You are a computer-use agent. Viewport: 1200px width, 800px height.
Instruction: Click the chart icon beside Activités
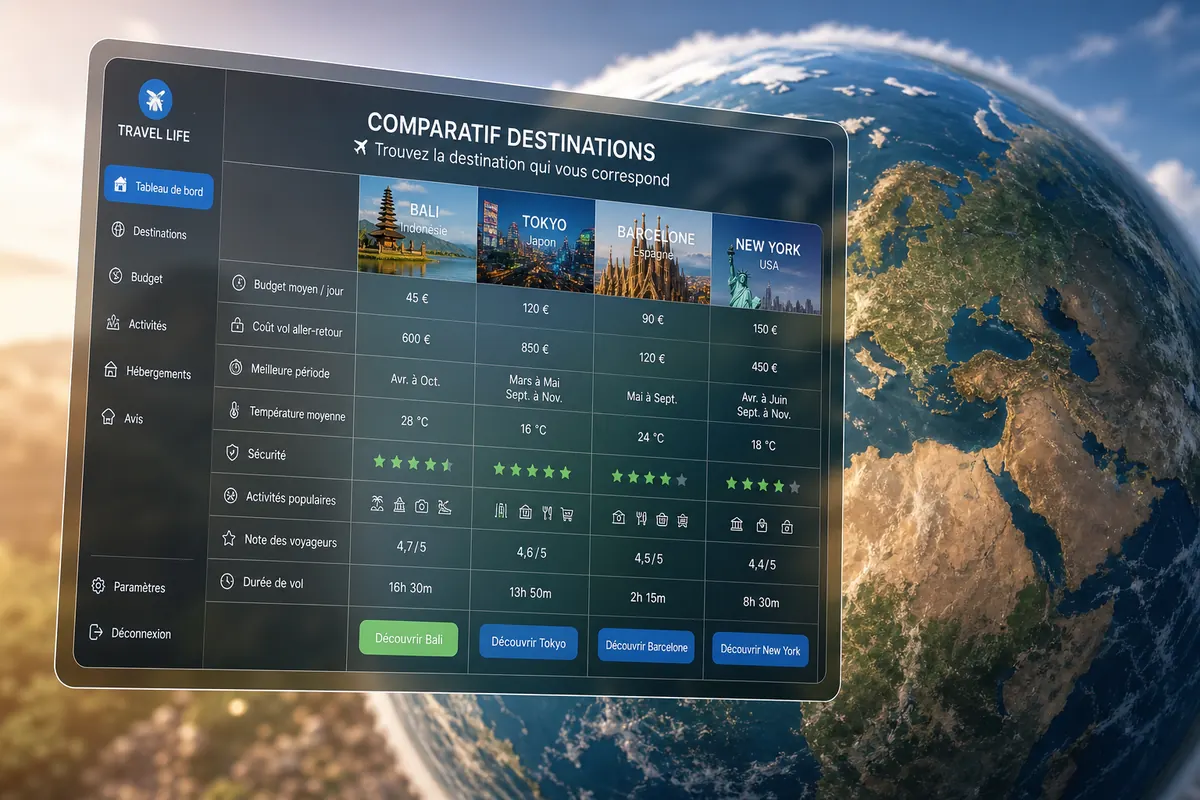tap(112, 322)
